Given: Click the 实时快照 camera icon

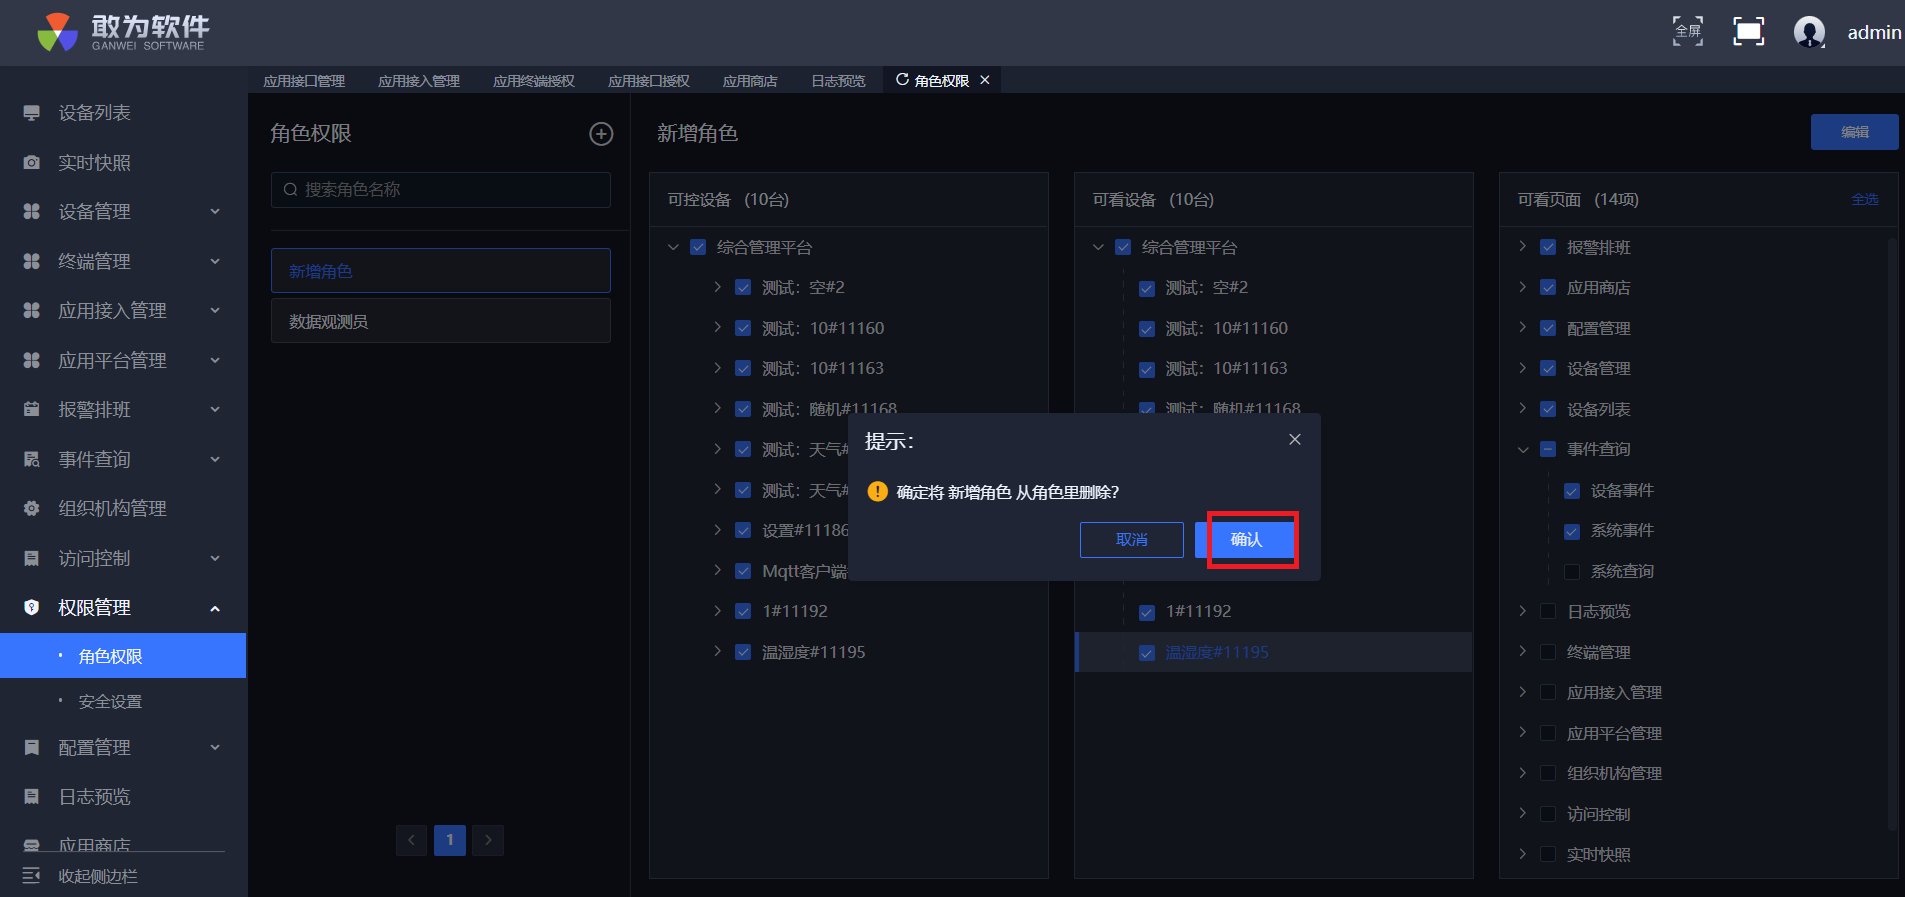Looking at the screenshot, I should pyautogui.click(x=32, y=162).
